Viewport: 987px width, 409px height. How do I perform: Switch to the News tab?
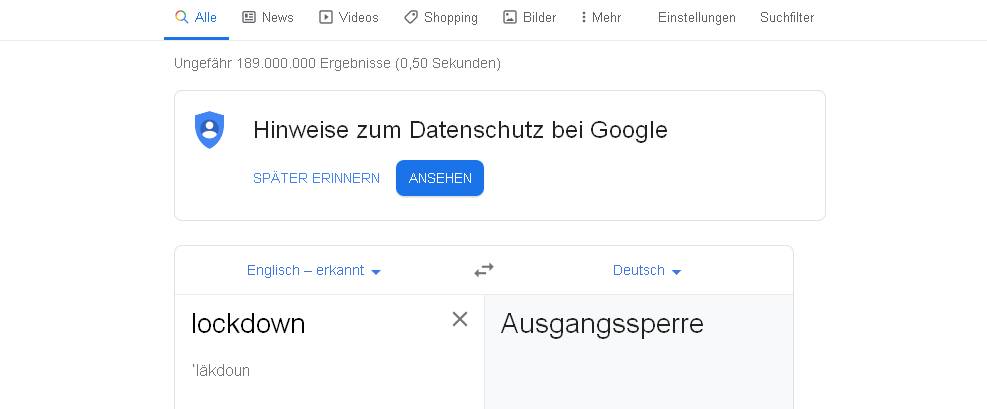[x=268, y=17]
